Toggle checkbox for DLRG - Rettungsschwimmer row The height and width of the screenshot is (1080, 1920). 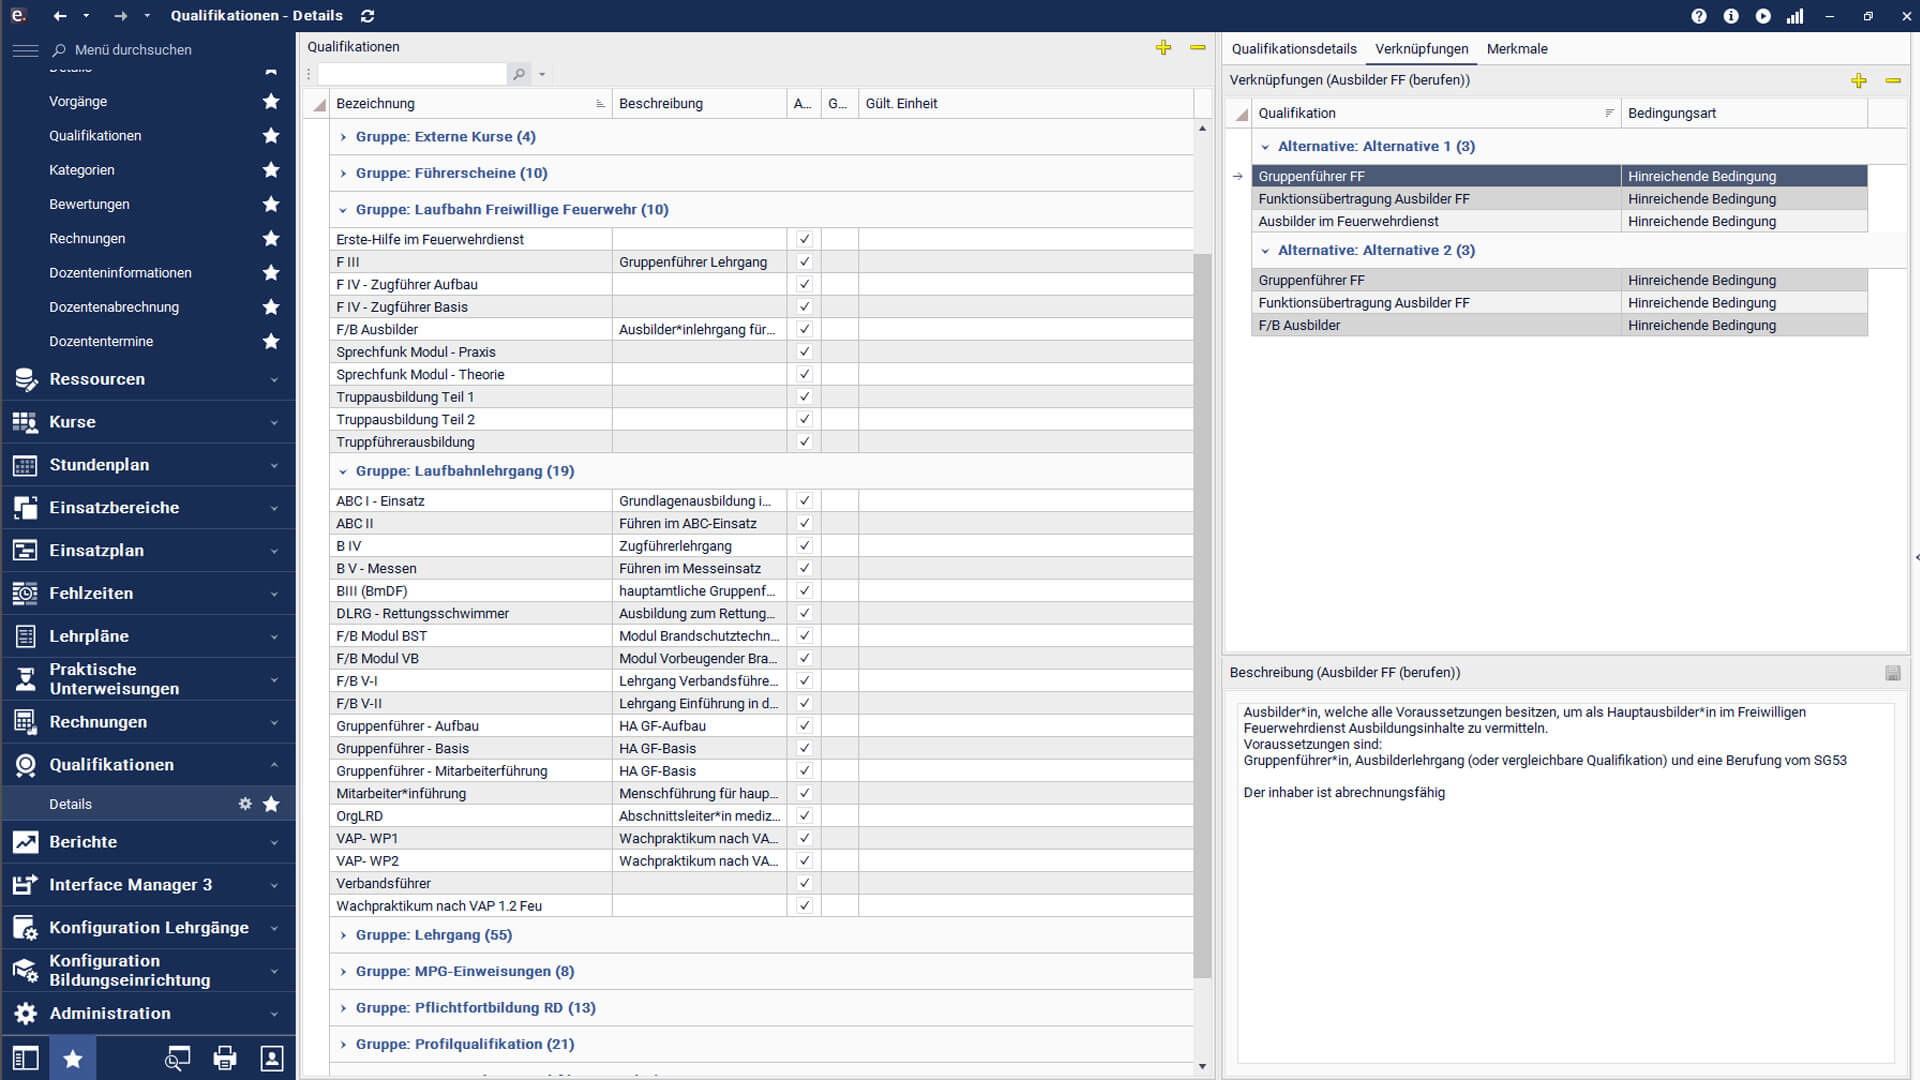pos(804,613)
